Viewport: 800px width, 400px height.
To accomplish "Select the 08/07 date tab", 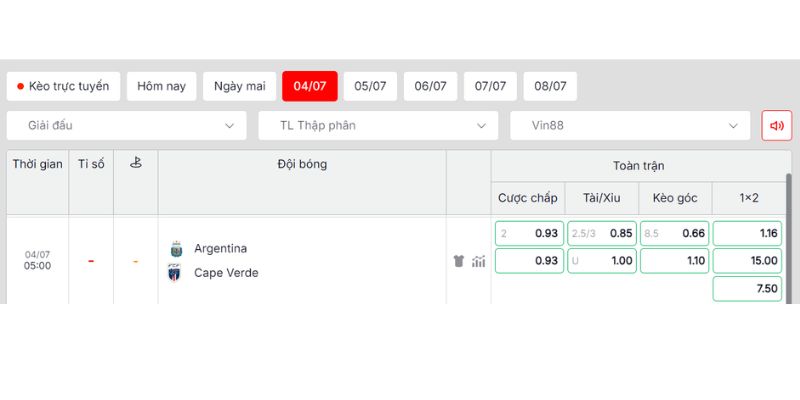I will click(551, 86).
